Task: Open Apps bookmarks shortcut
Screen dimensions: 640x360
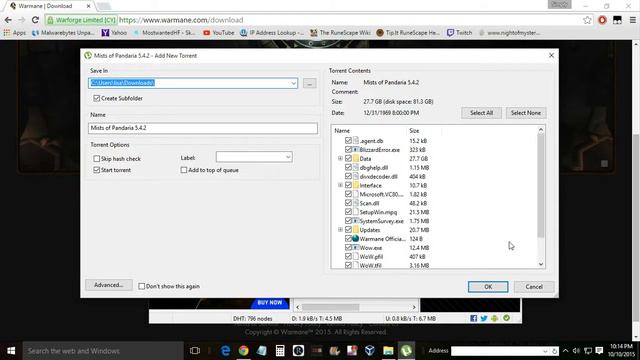Action: coord(14,33)
